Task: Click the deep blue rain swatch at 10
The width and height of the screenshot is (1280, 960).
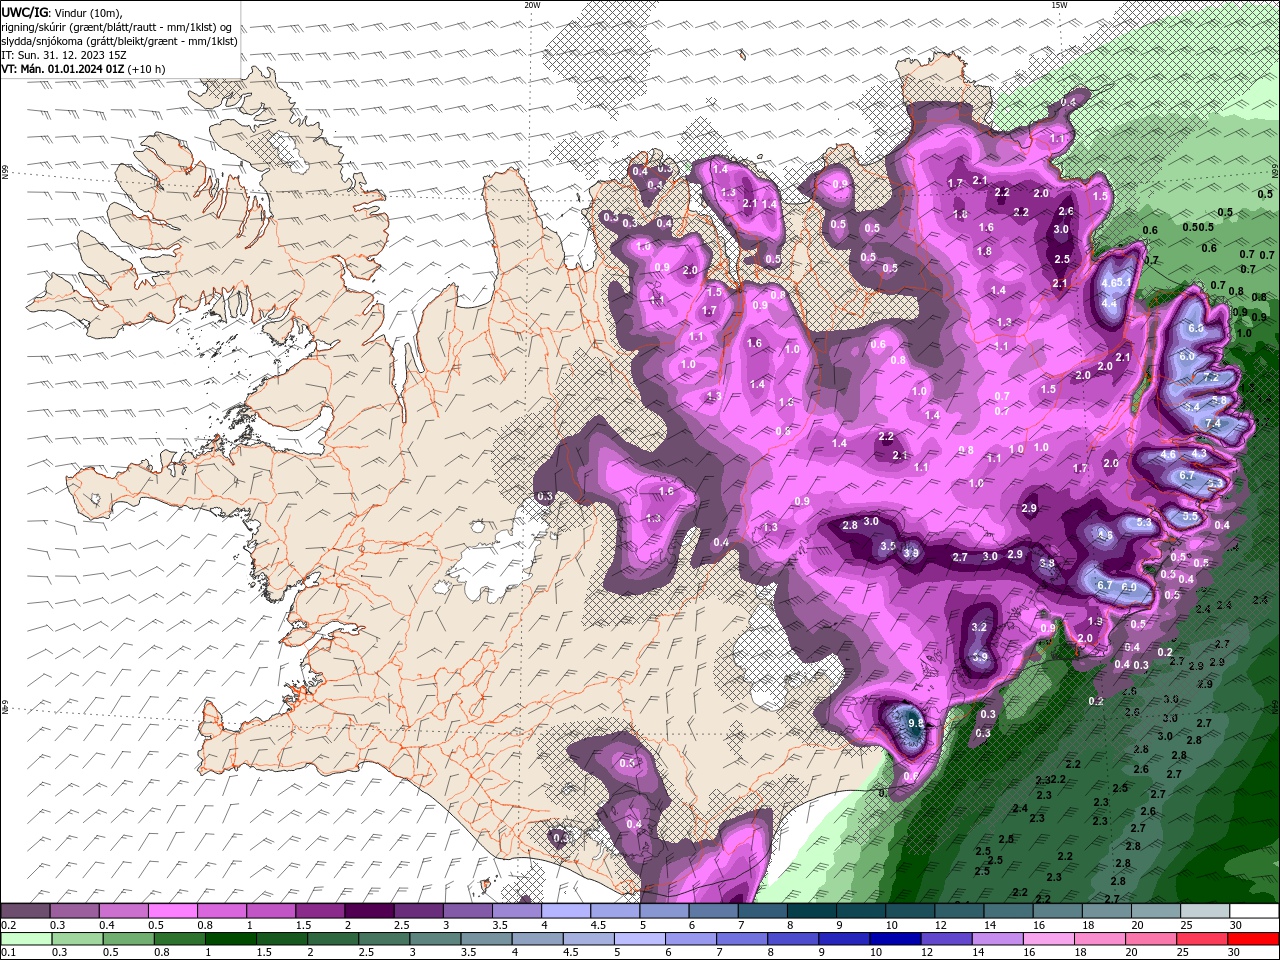Action: (x=895, y=939)
